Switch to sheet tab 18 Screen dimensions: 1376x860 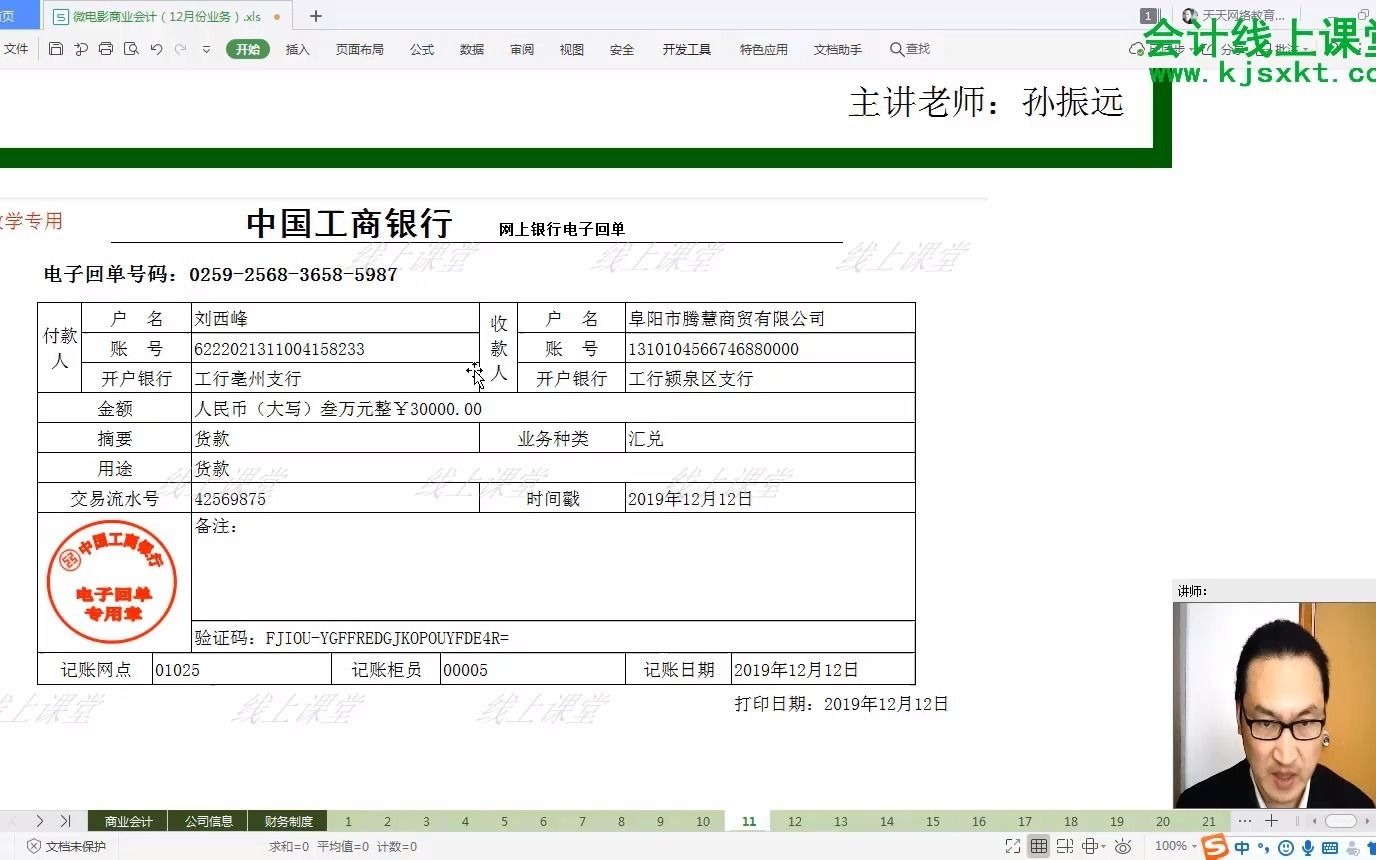1071,821
